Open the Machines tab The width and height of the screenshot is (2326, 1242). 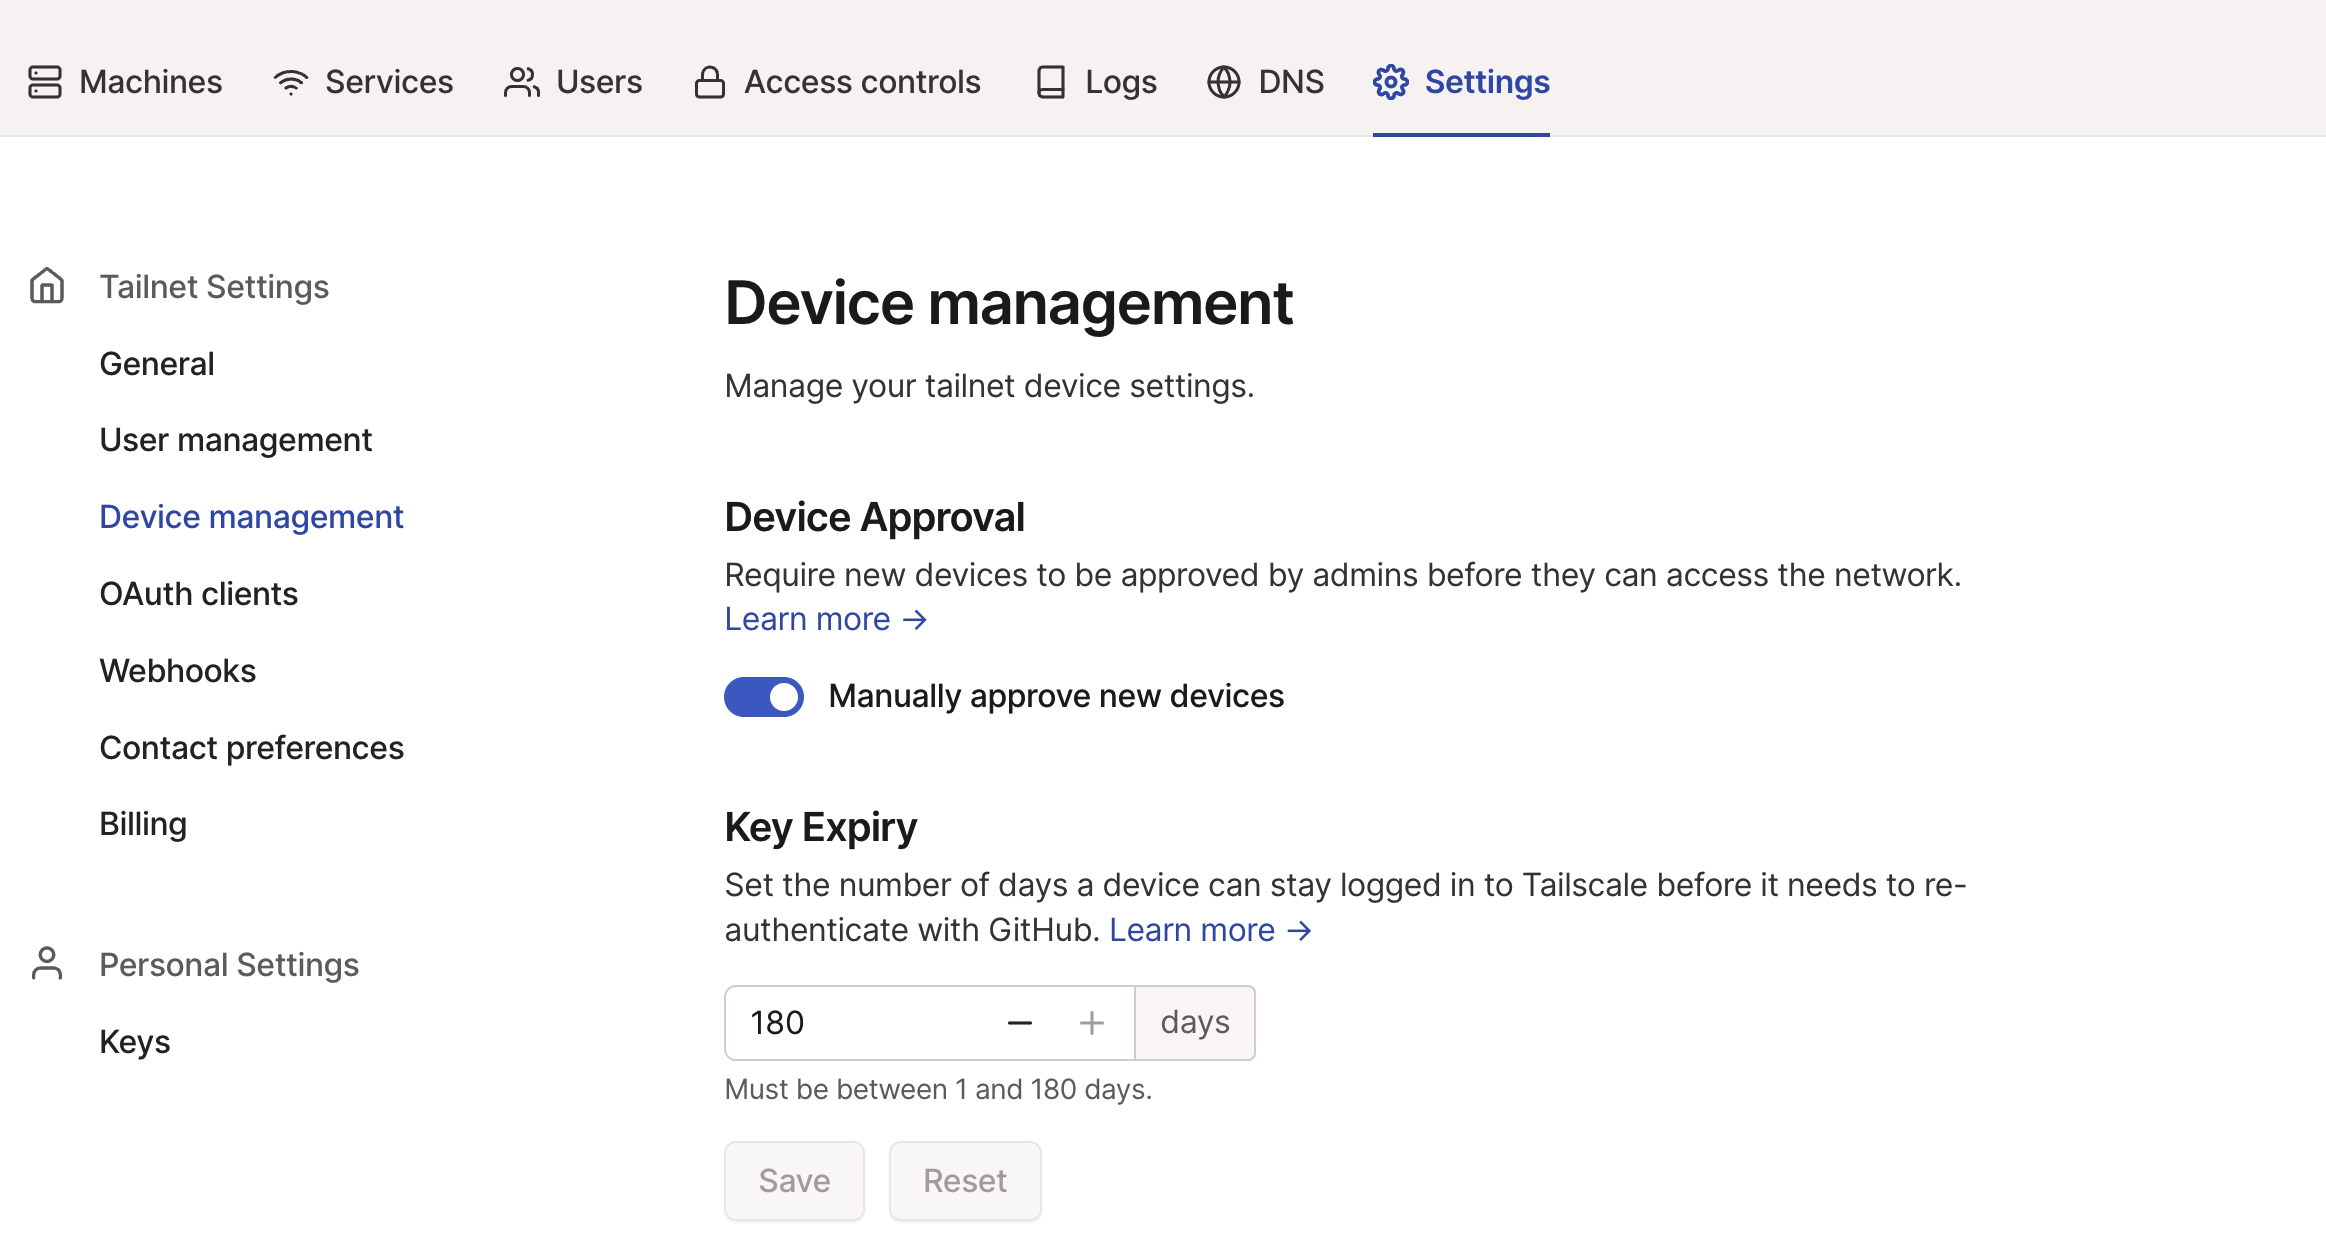[125, 82]
